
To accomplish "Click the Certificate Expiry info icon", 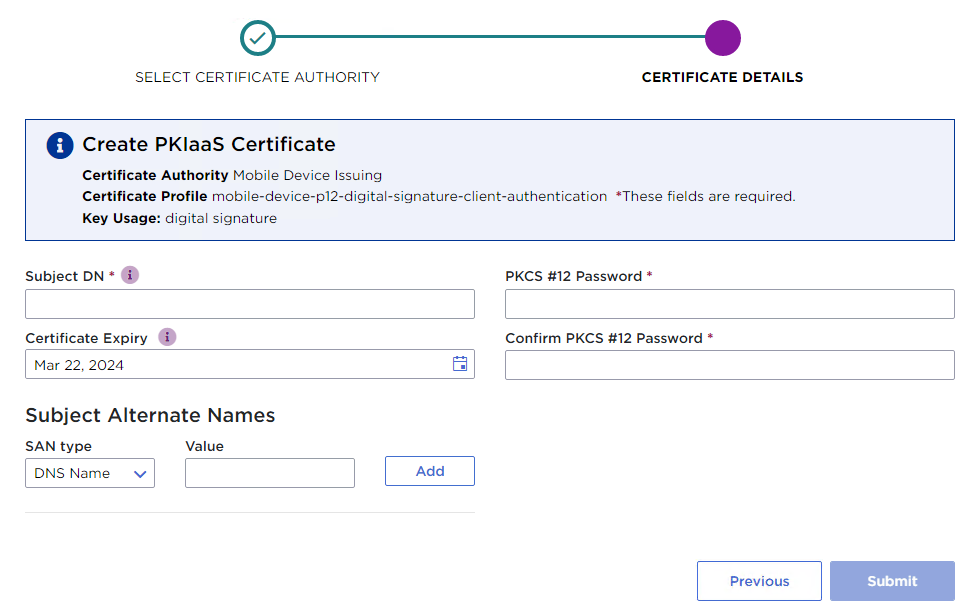I will (167, 337).
